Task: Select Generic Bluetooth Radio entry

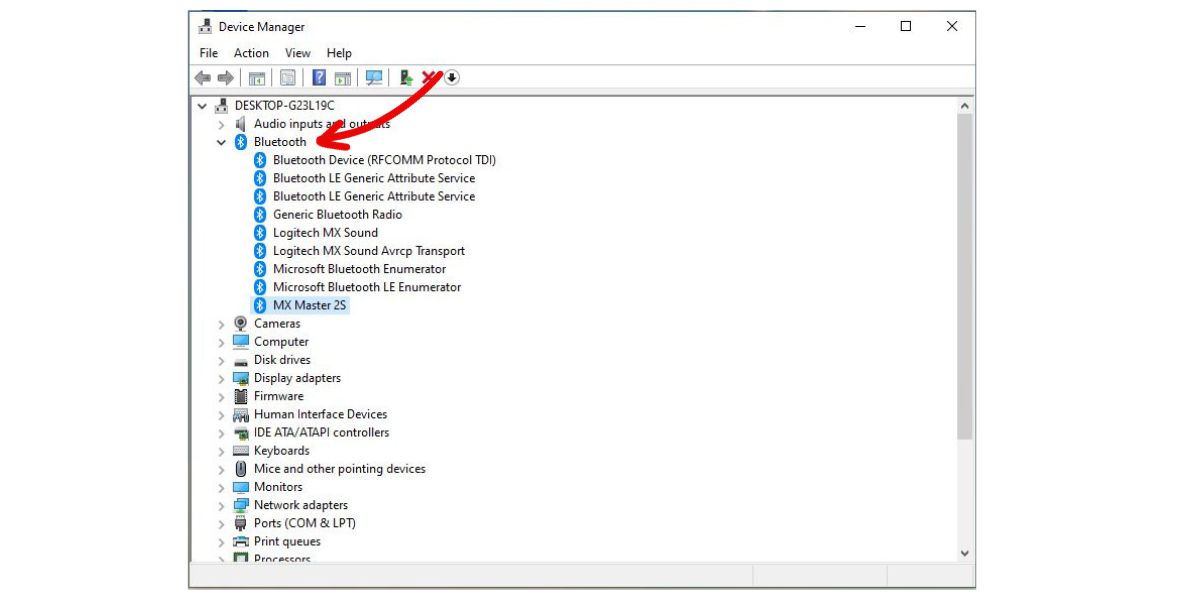Action: 337,215
